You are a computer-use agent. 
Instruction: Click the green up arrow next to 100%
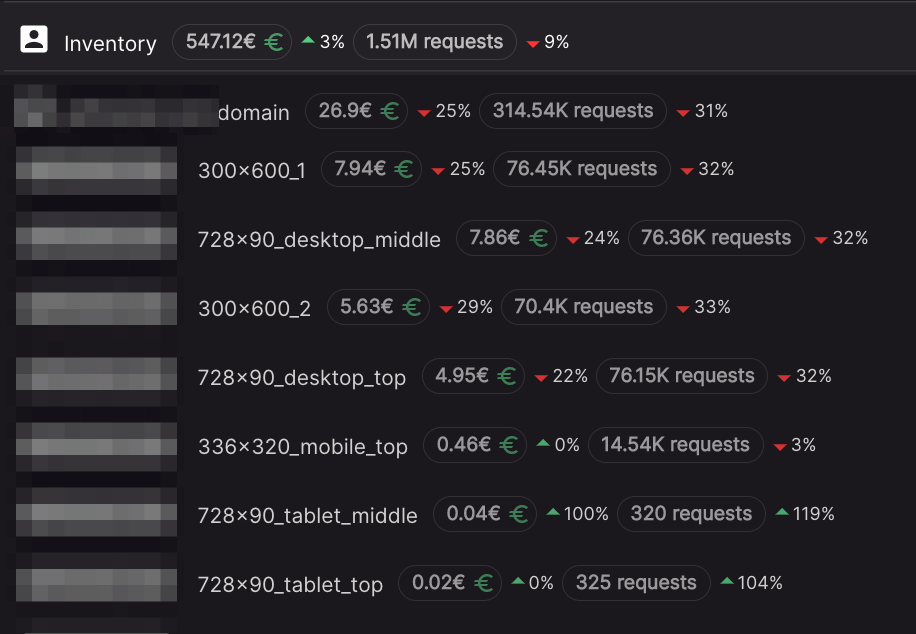click(x=552, y=514)
